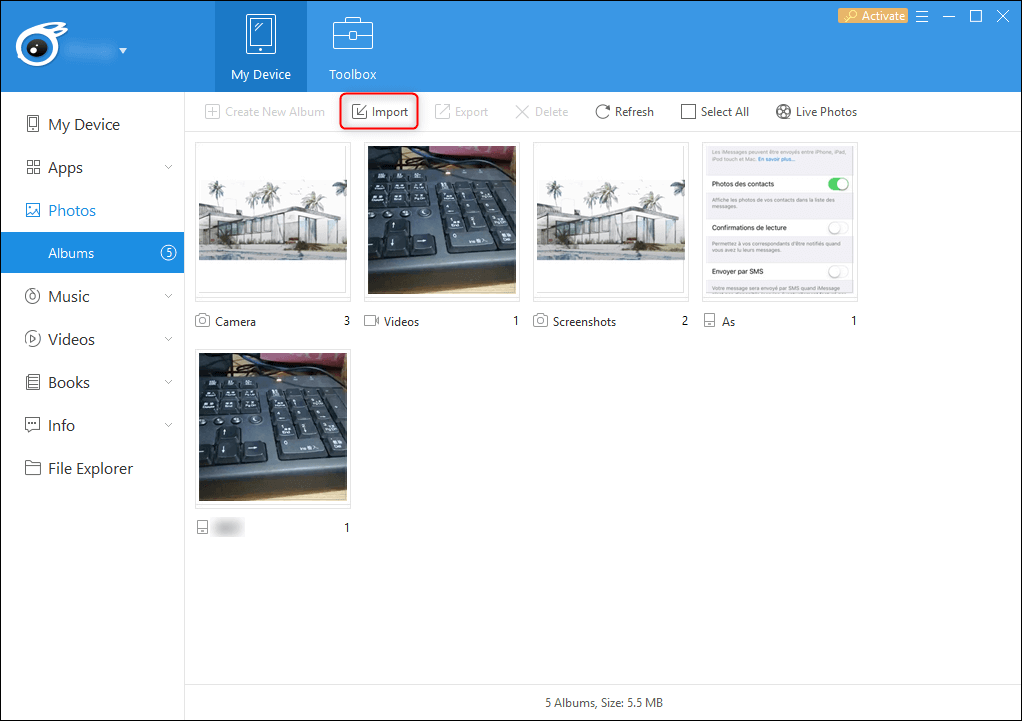Tick the Select All checkbox
Image resolution: width=1022 pixels, height=721 pixels.
[x=688, y=111]
